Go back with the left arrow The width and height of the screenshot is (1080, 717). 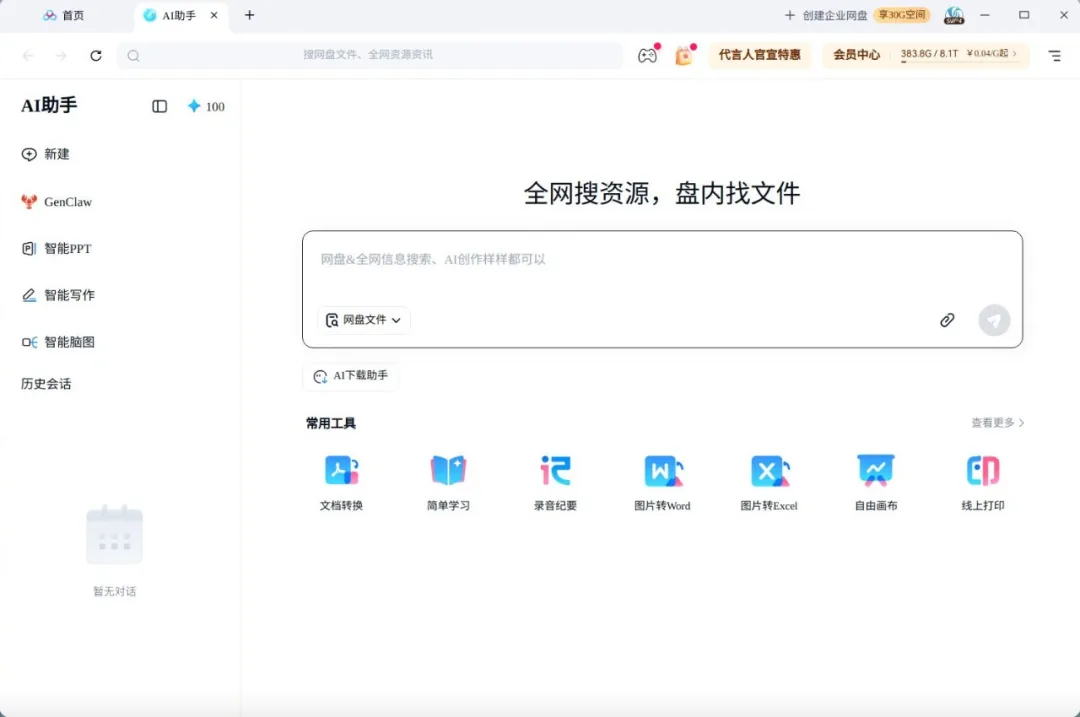point(28,56)
